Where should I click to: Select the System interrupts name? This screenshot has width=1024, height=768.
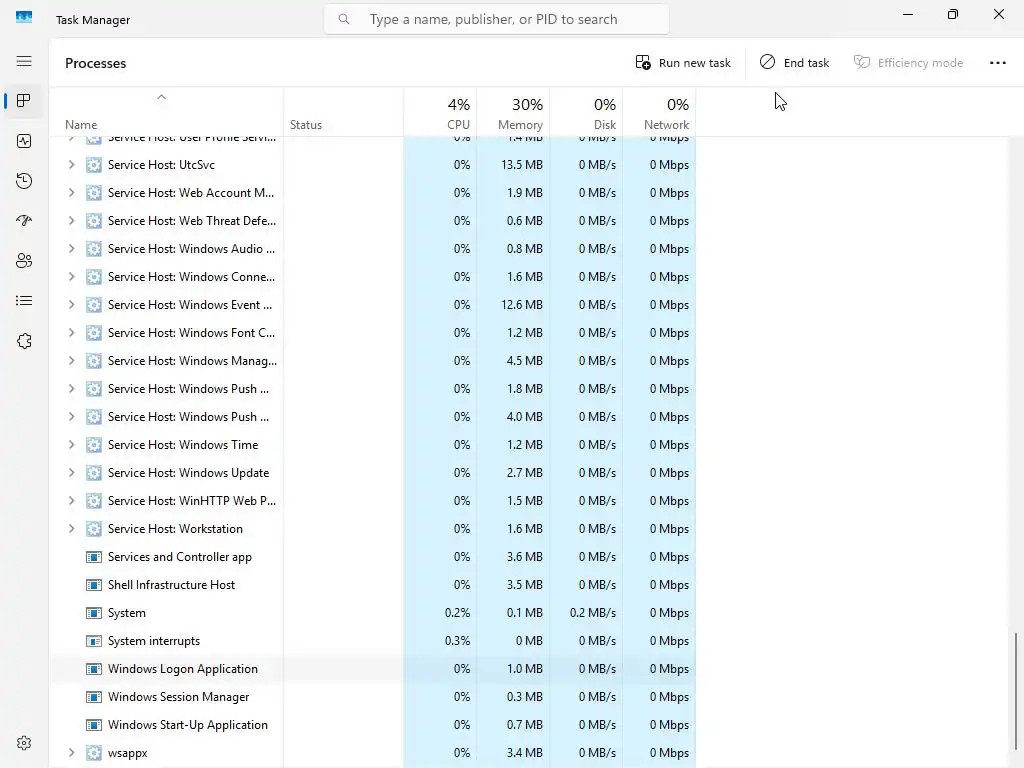point(154,641)
